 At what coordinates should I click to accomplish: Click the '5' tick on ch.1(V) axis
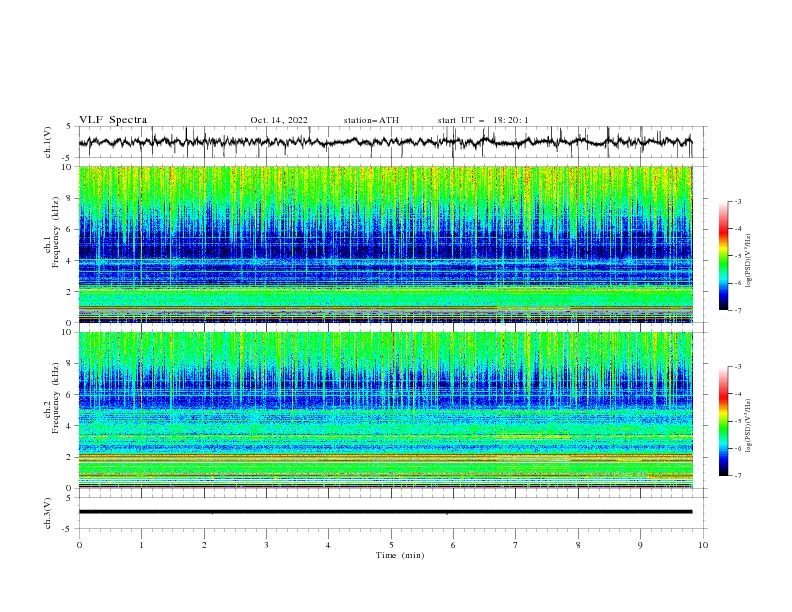coord(70,126)
